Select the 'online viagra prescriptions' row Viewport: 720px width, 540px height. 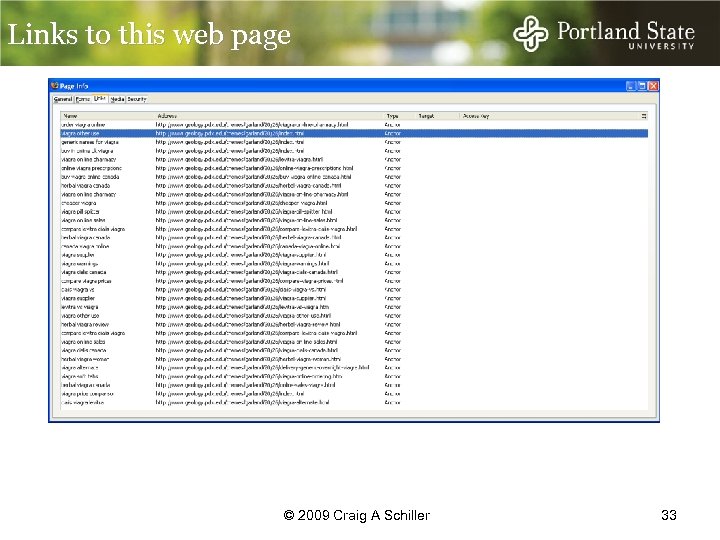click(x=354, y=169)
